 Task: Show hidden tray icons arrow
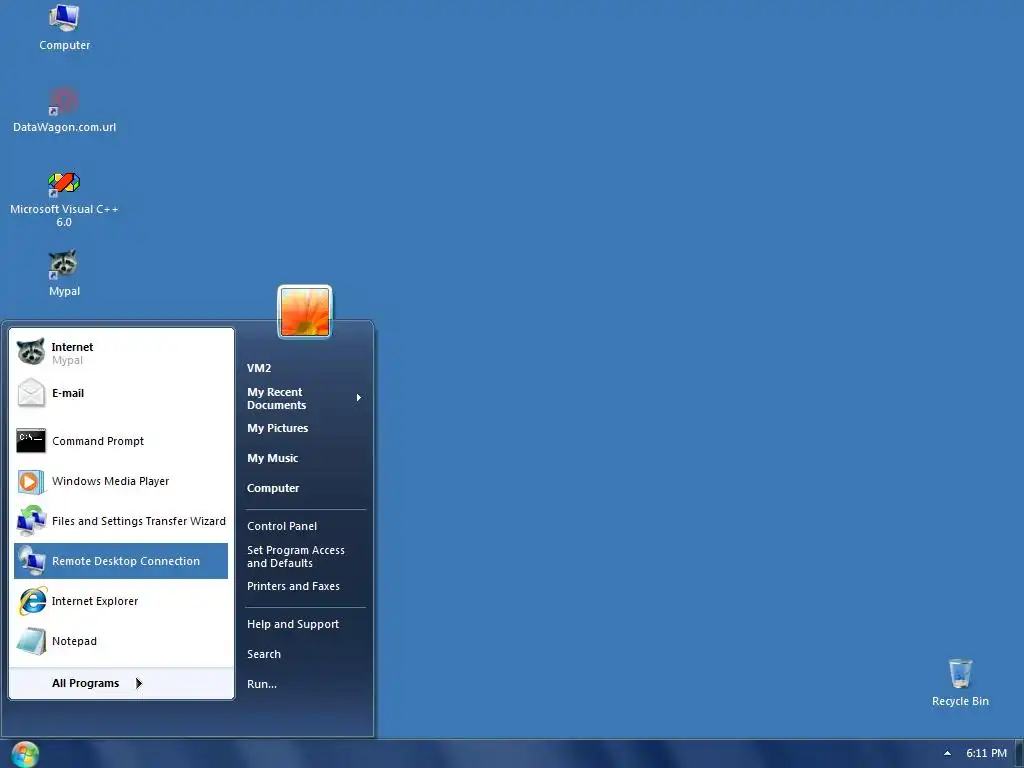(x=947, y=753)
